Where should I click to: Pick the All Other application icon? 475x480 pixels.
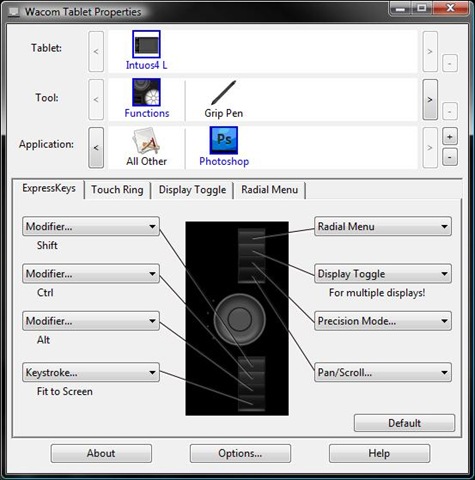[x=146, y=141]
